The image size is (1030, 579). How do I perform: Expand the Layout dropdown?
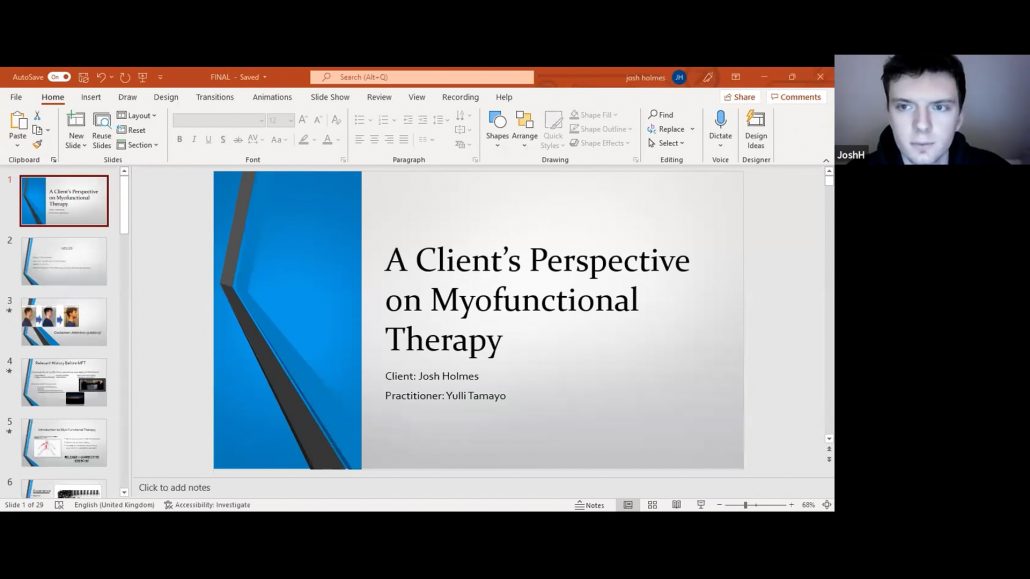tap(137, 116)
